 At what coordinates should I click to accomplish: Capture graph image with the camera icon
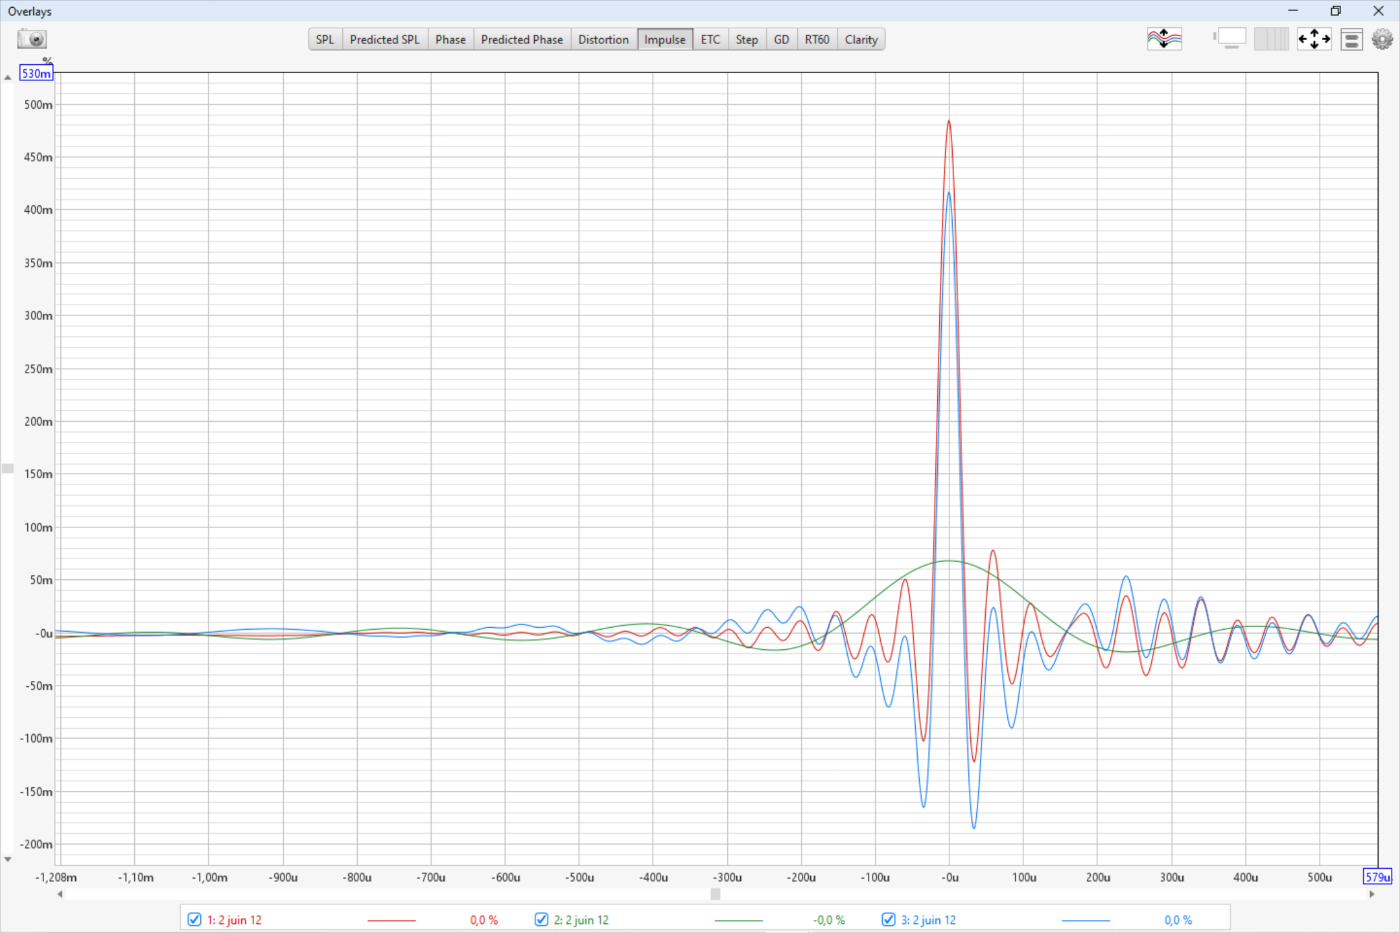tap(32, 39)
